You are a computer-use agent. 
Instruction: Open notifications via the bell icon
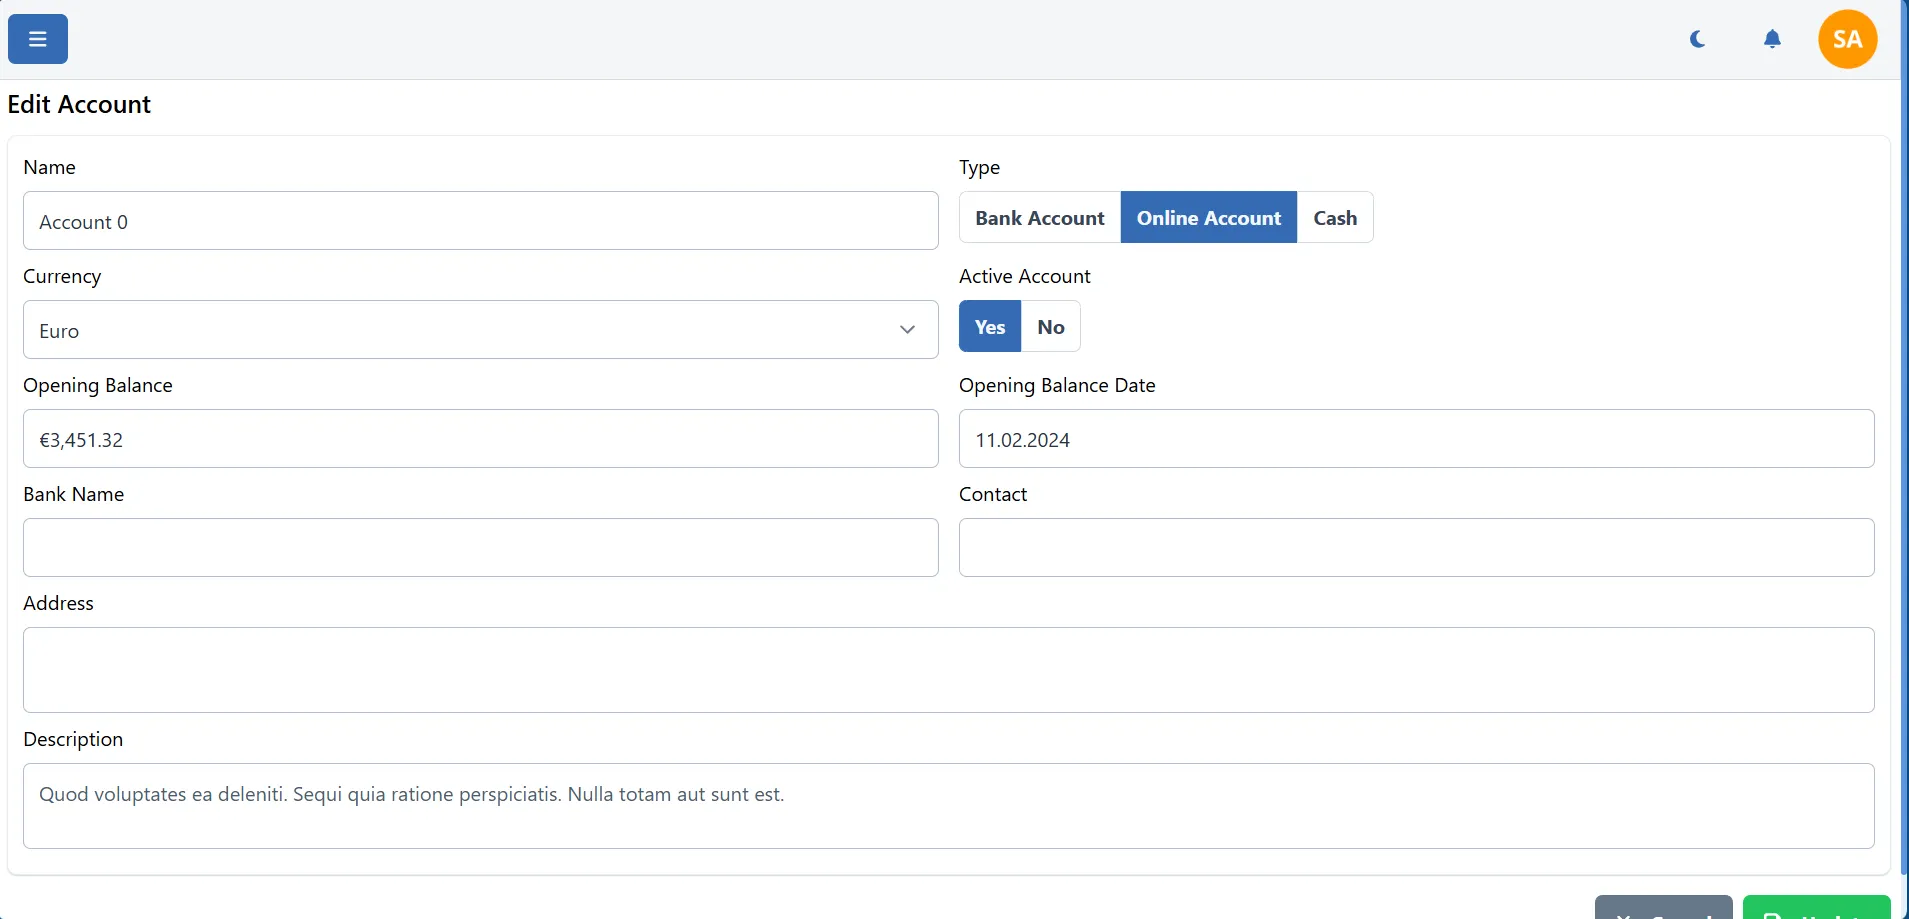pyautogui.click(x=1772, y=39)
